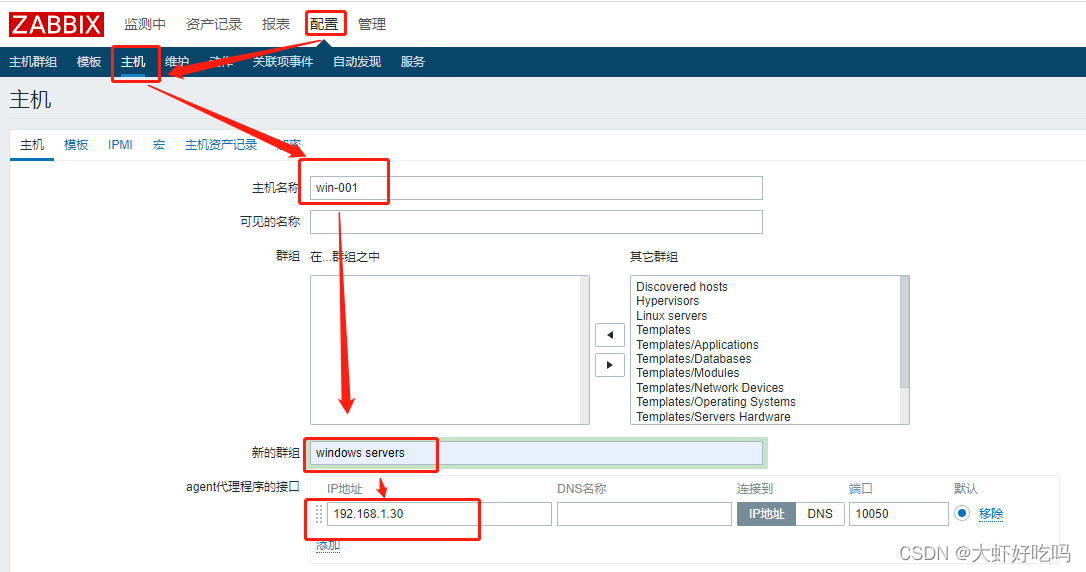Select Templates/Applications group
This screenshot has width=1086, height=572.
click(x=697, y=345)
